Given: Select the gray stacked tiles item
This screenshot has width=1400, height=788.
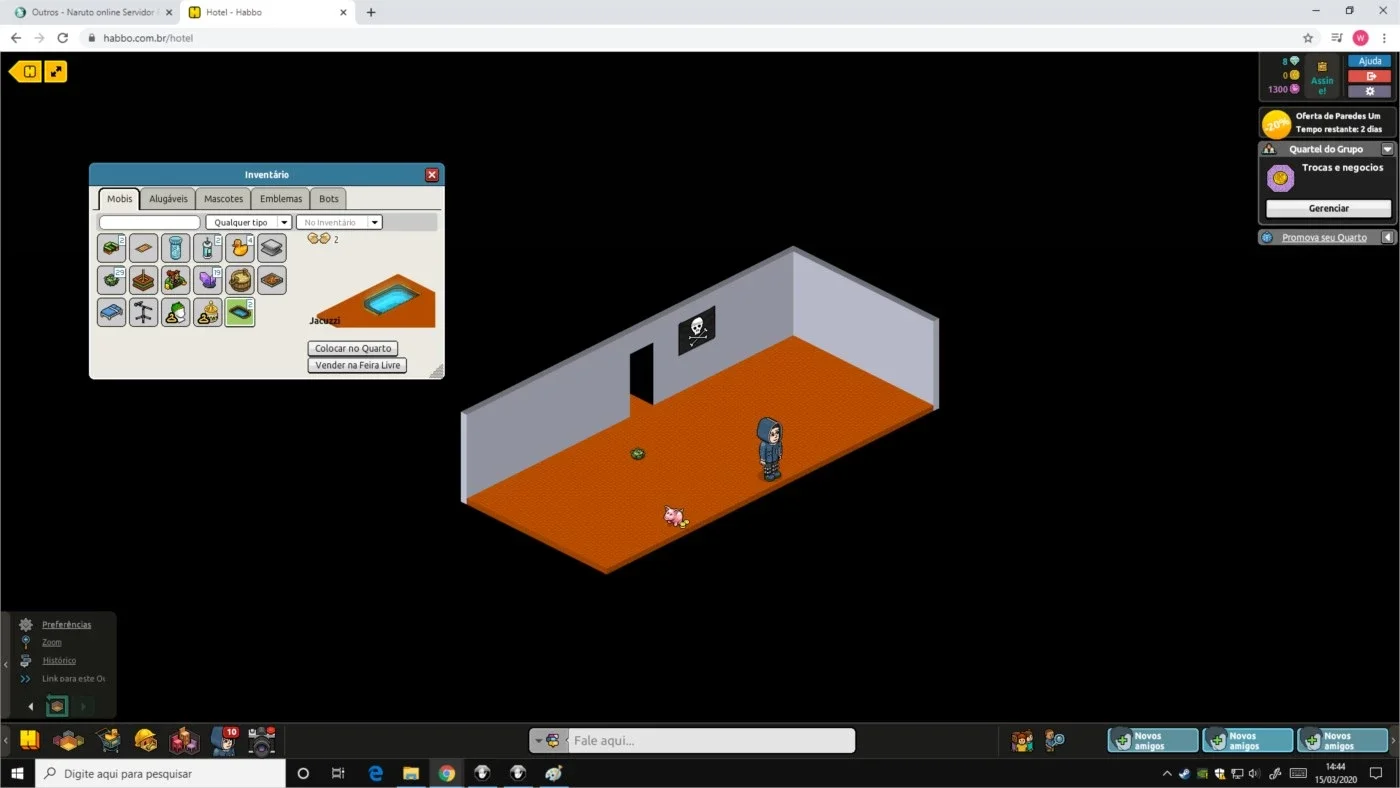Looking at the screenshot, I should (x=271, y=248).
